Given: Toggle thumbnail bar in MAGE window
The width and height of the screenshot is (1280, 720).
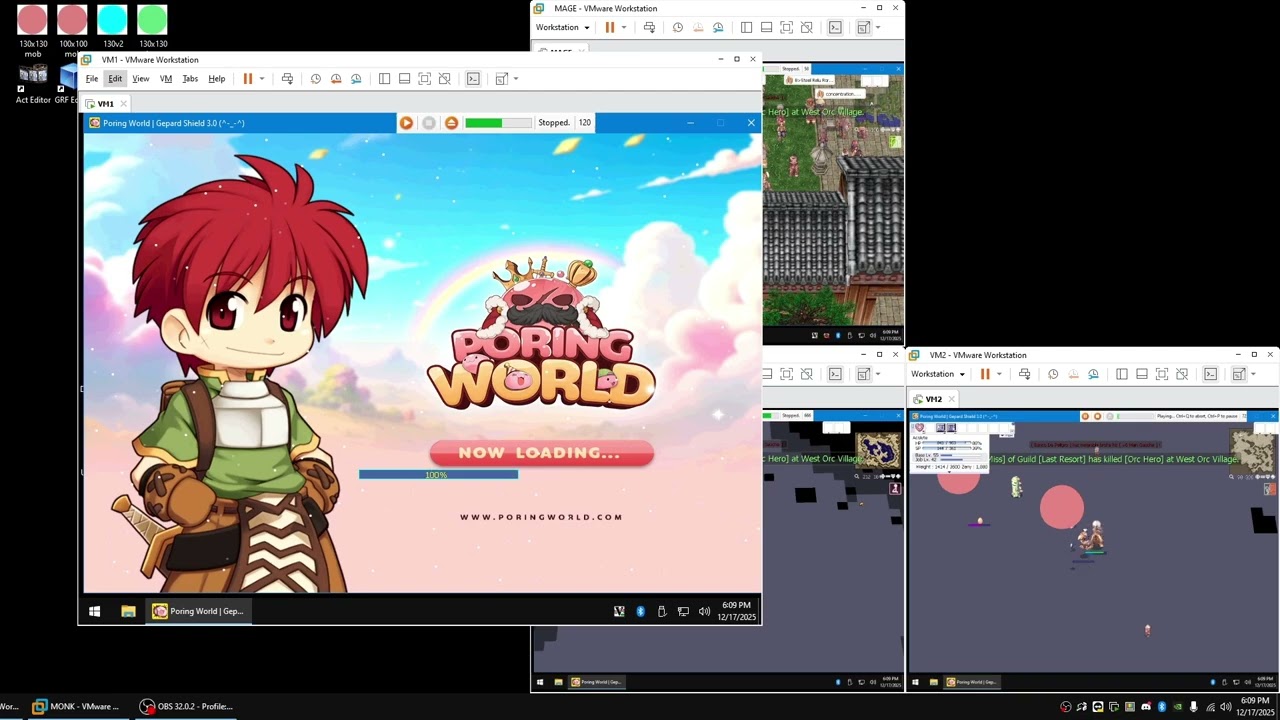Looking at the screenshot, I should 766,28.
